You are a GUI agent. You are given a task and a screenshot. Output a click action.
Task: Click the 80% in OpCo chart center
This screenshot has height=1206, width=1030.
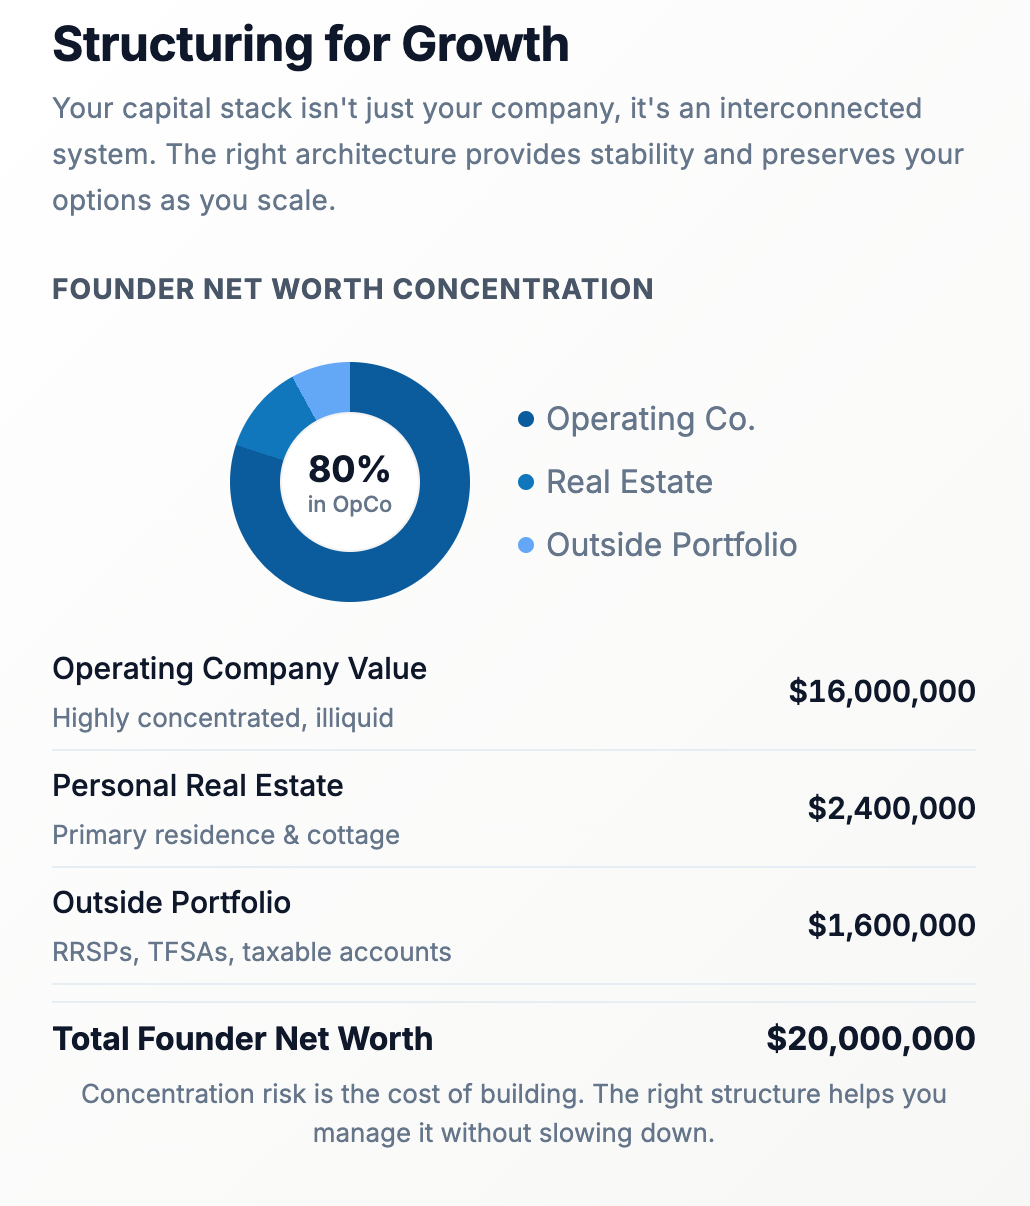click(x=350, y=482)
